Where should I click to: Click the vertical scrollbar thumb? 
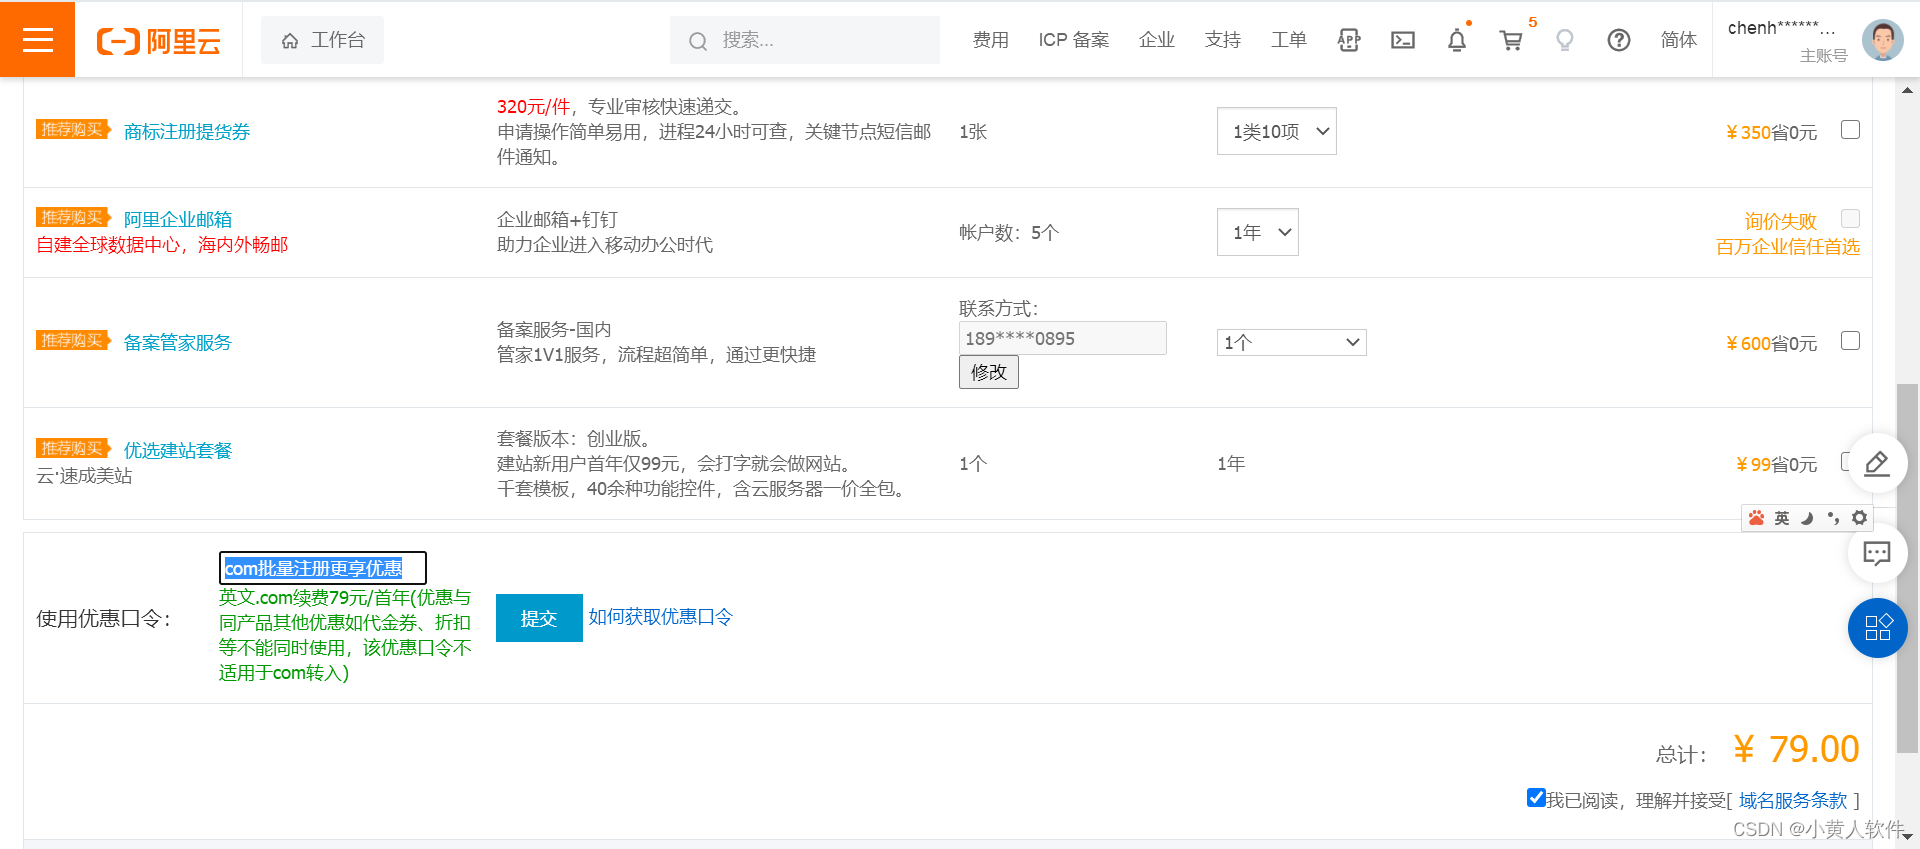tap(1908, 567)
